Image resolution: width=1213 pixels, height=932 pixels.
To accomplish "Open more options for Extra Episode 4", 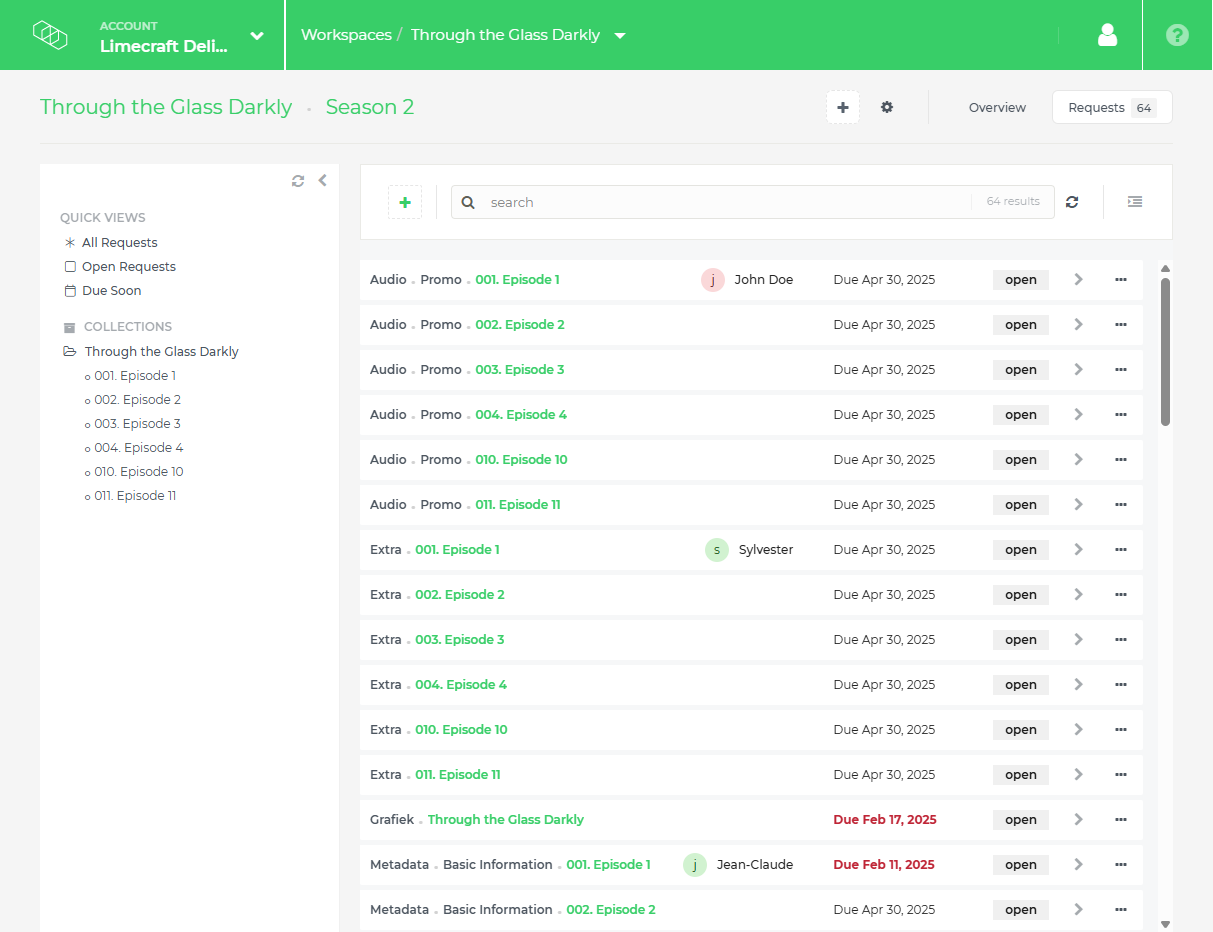I will click(1121, 685).
